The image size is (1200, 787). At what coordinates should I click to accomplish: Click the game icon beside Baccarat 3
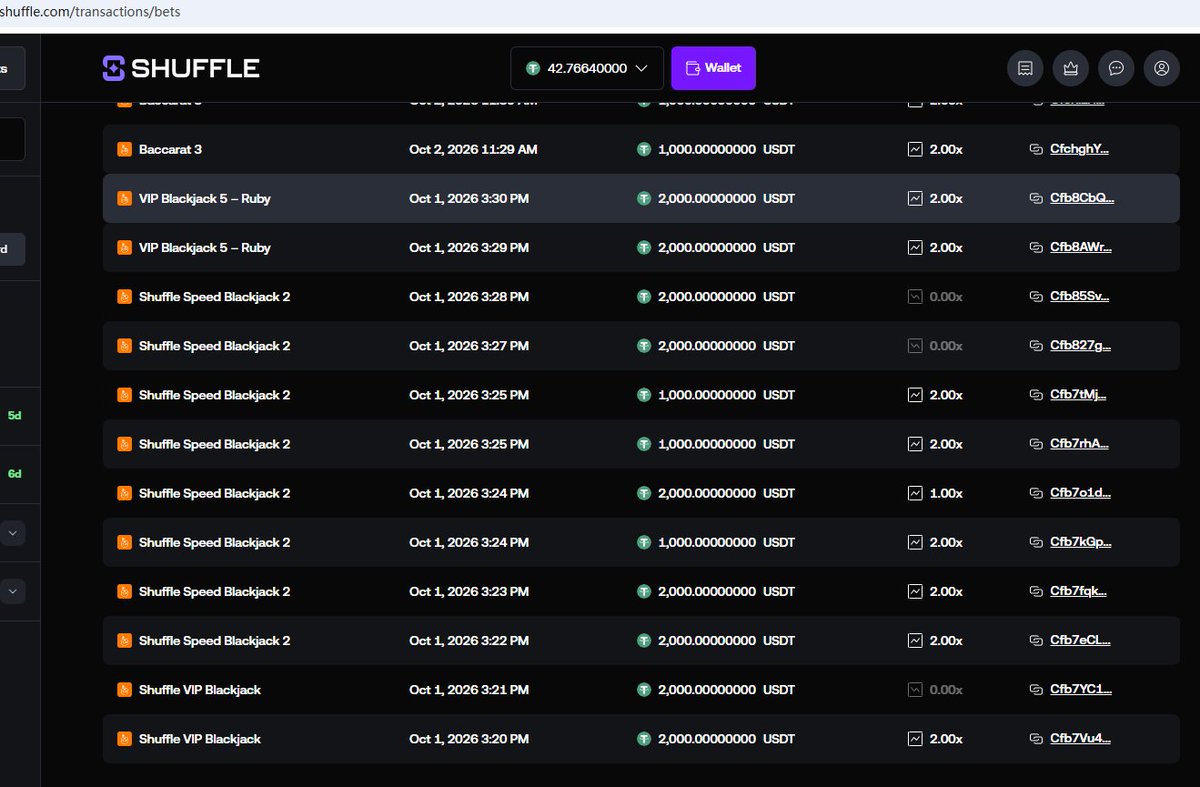[x=124, y=149]
